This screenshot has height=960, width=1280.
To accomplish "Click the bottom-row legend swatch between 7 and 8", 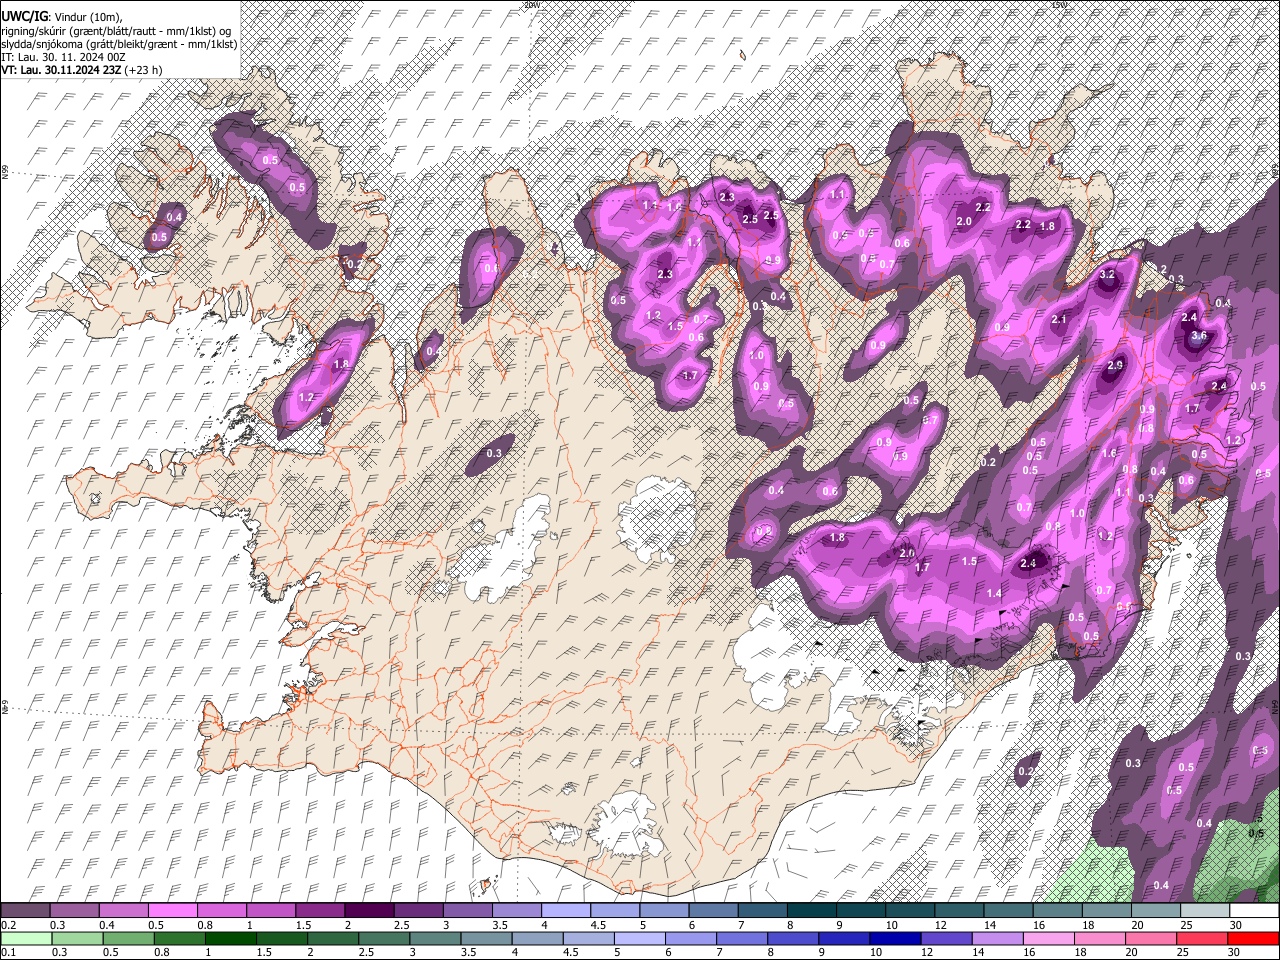I will tap(743, 938).
